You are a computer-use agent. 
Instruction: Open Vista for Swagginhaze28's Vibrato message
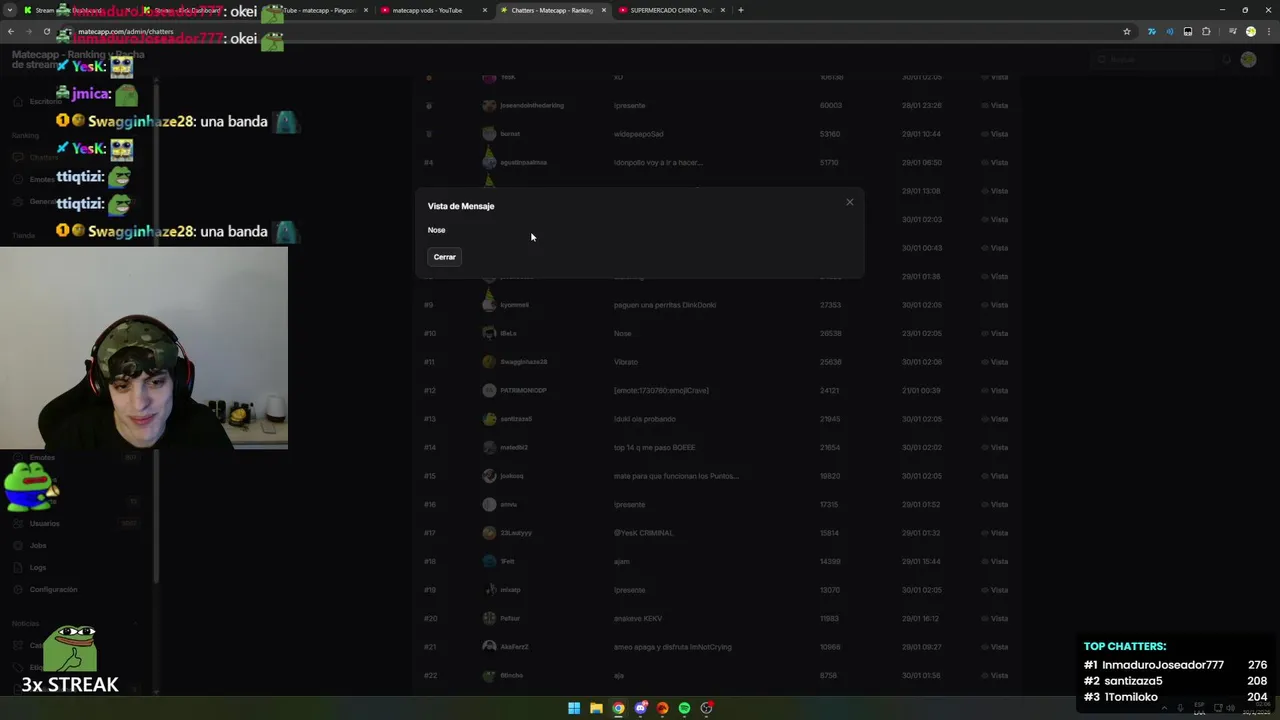[994, 362]
